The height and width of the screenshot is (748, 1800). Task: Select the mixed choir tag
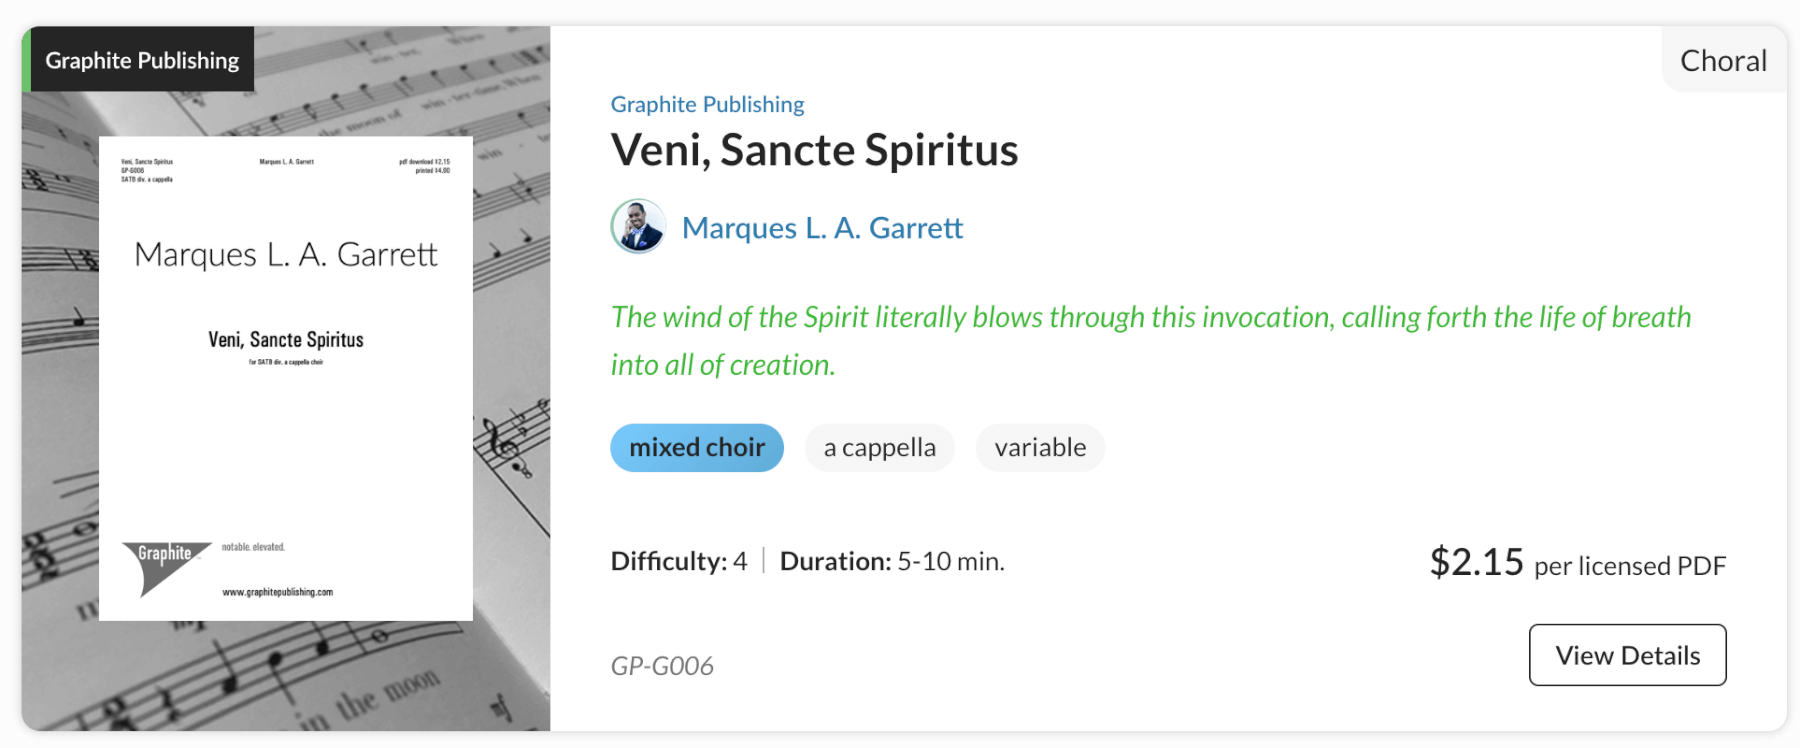click(x=697, y=447)
